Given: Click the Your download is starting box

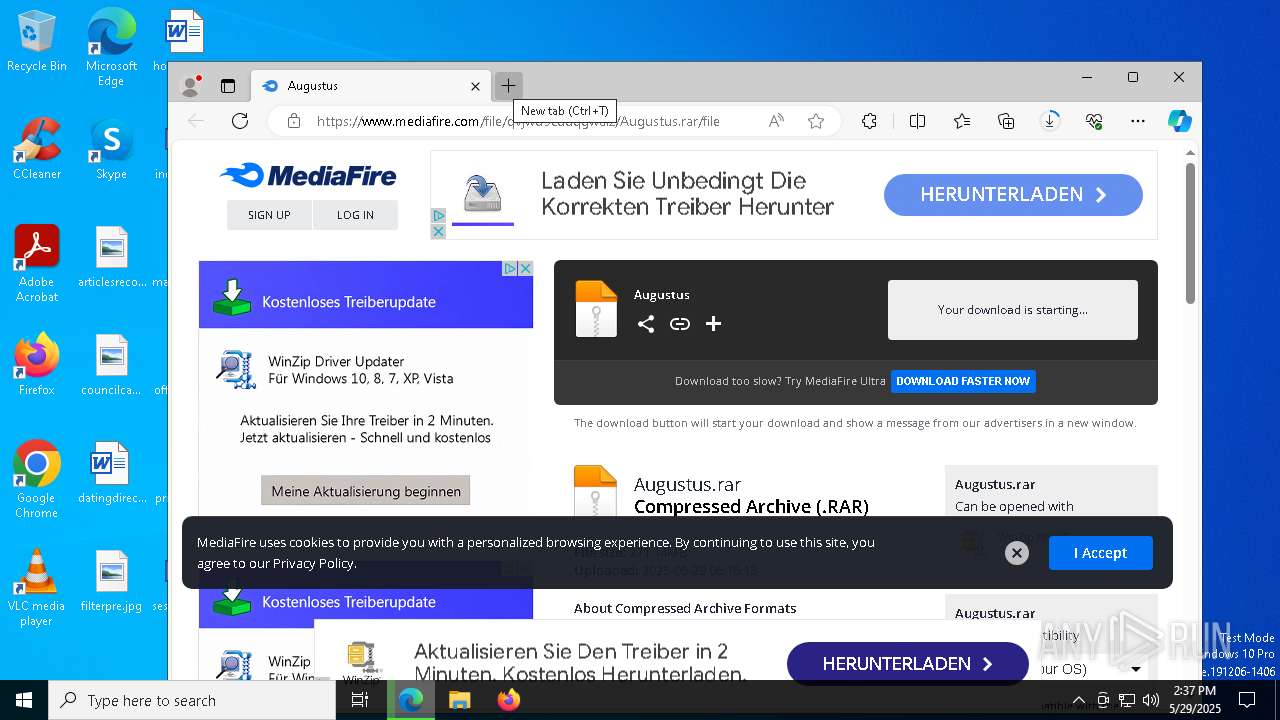Looking at the screenshot, I should [1013, 310].
